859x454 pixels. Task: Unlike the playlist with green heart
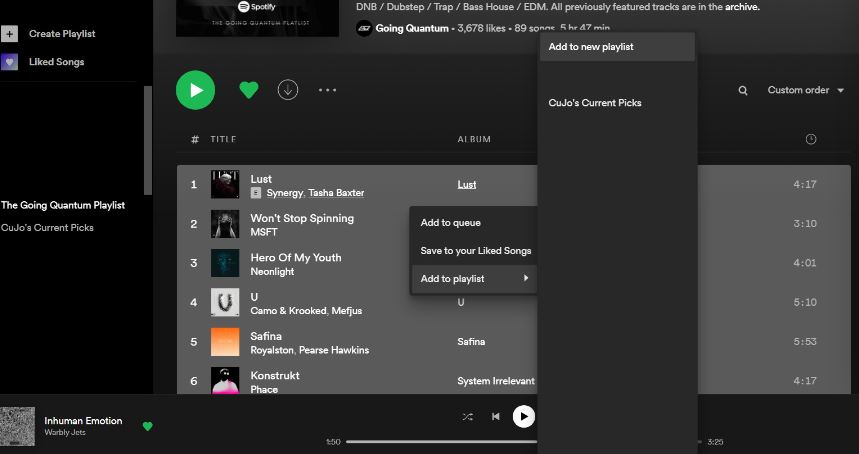(x=249, y=90)
